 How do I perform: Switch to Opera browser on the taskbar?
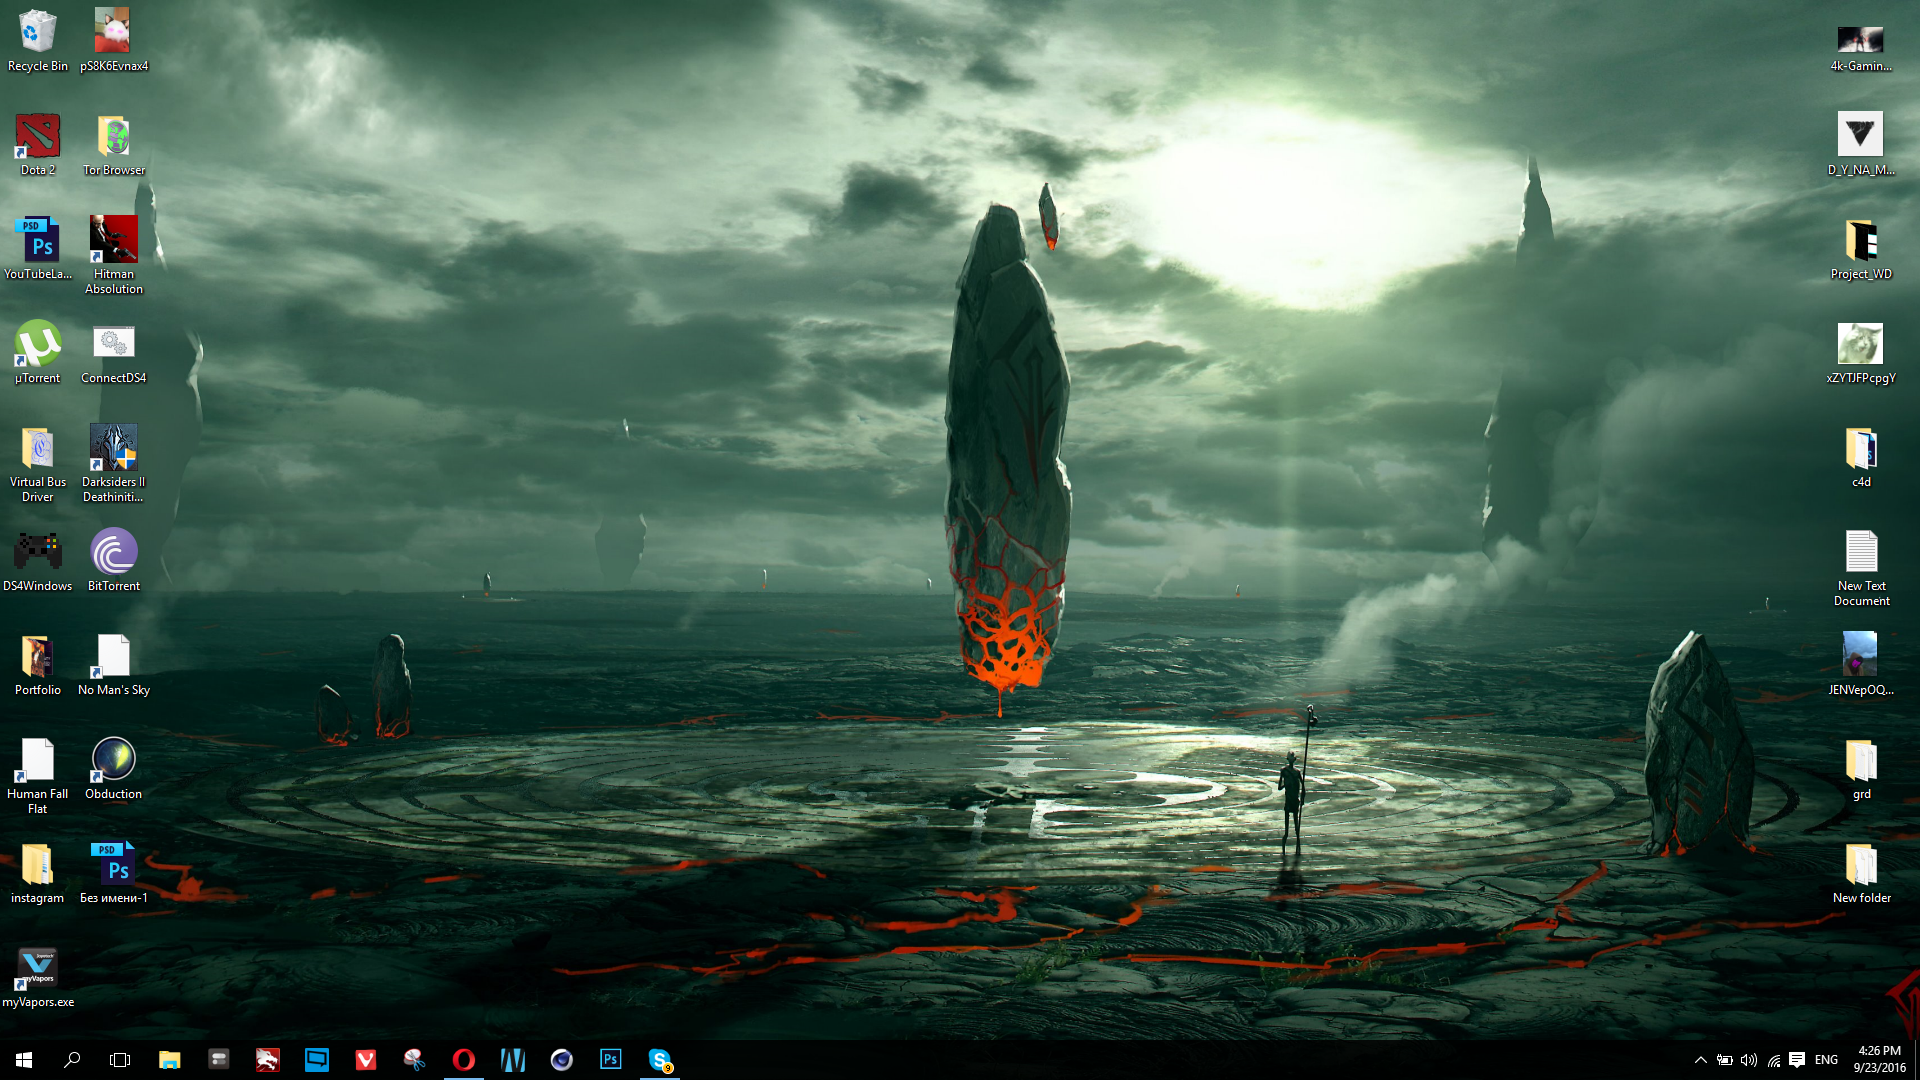tap(464, 1060)
